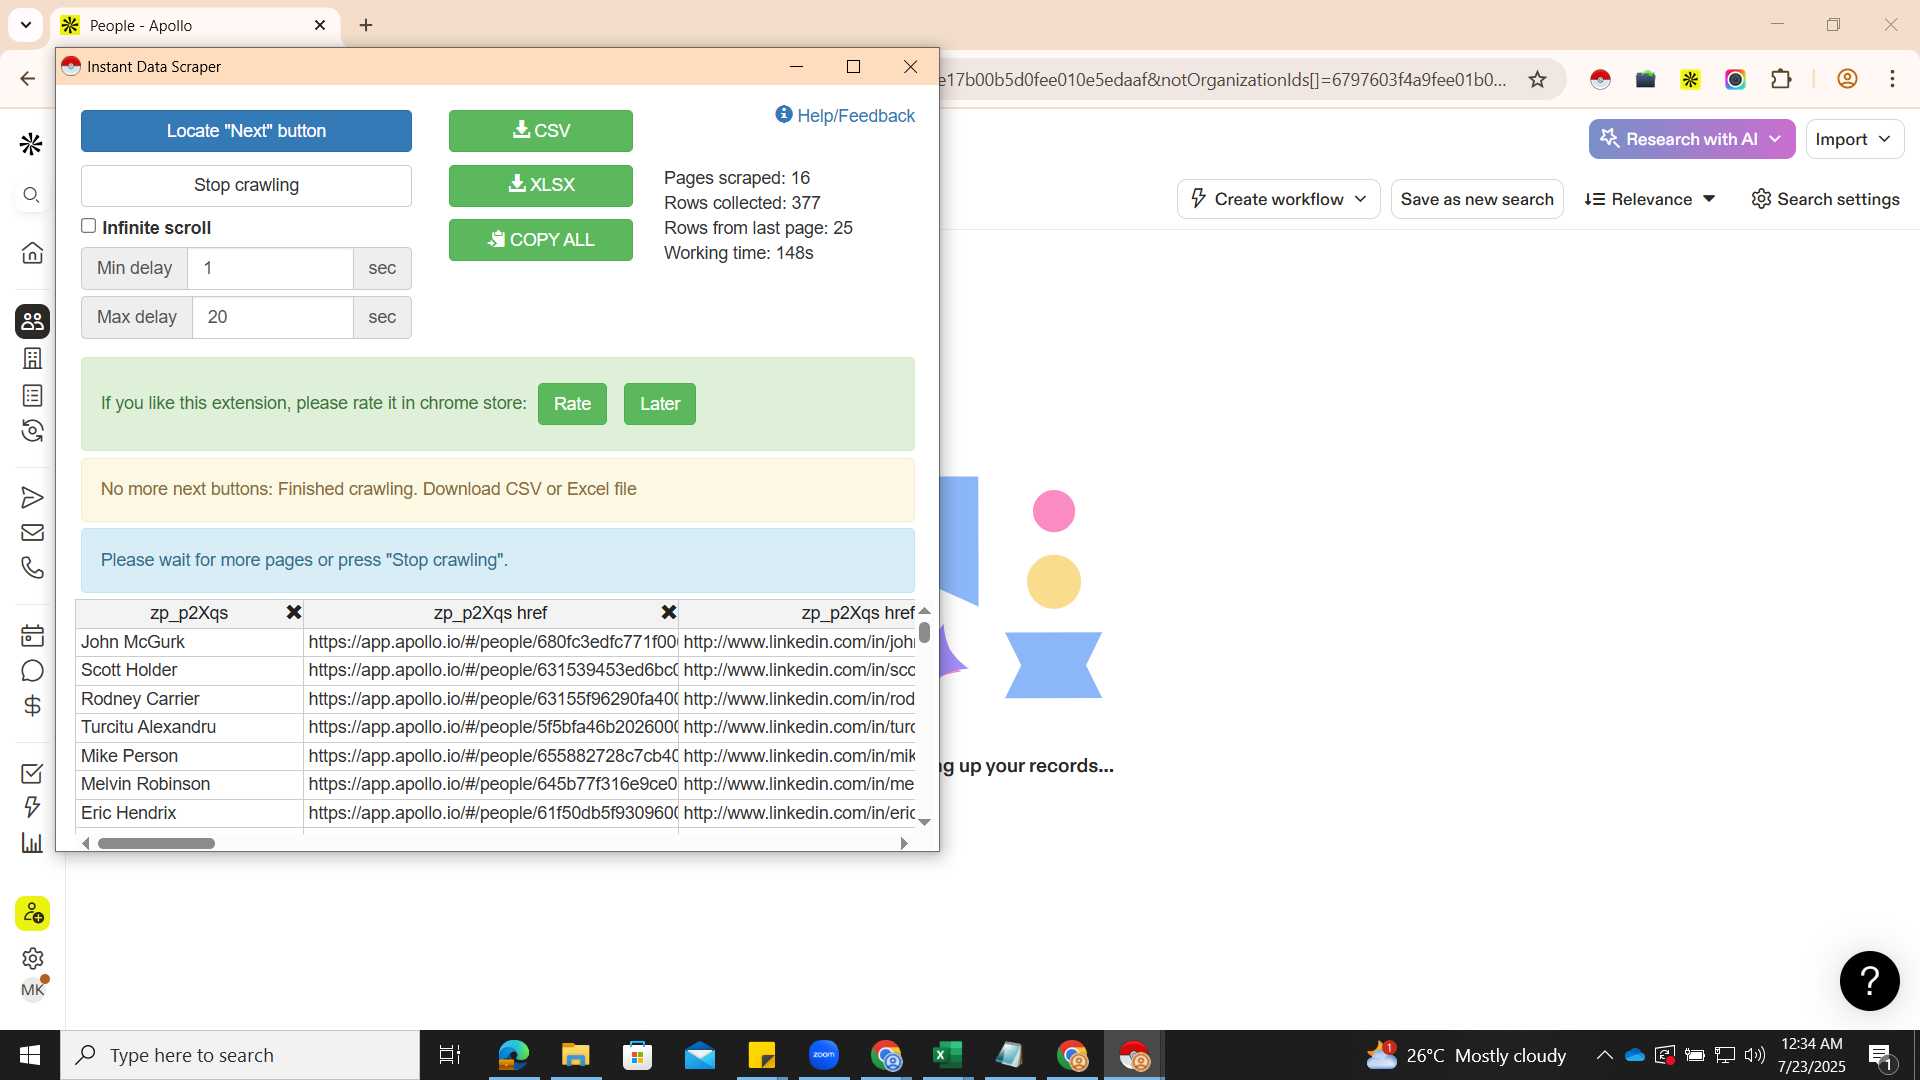Open Sequences paper-plane icon in sidebar
This screenshot has height=1080, width=1920.
(x=32, y=497)
